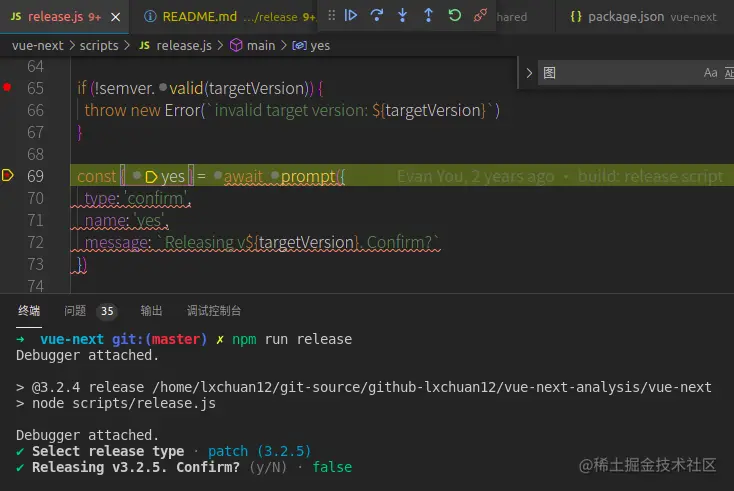Click the debug Continue button
The height and width of the screenshot is (491, 734).
[351, 15]
